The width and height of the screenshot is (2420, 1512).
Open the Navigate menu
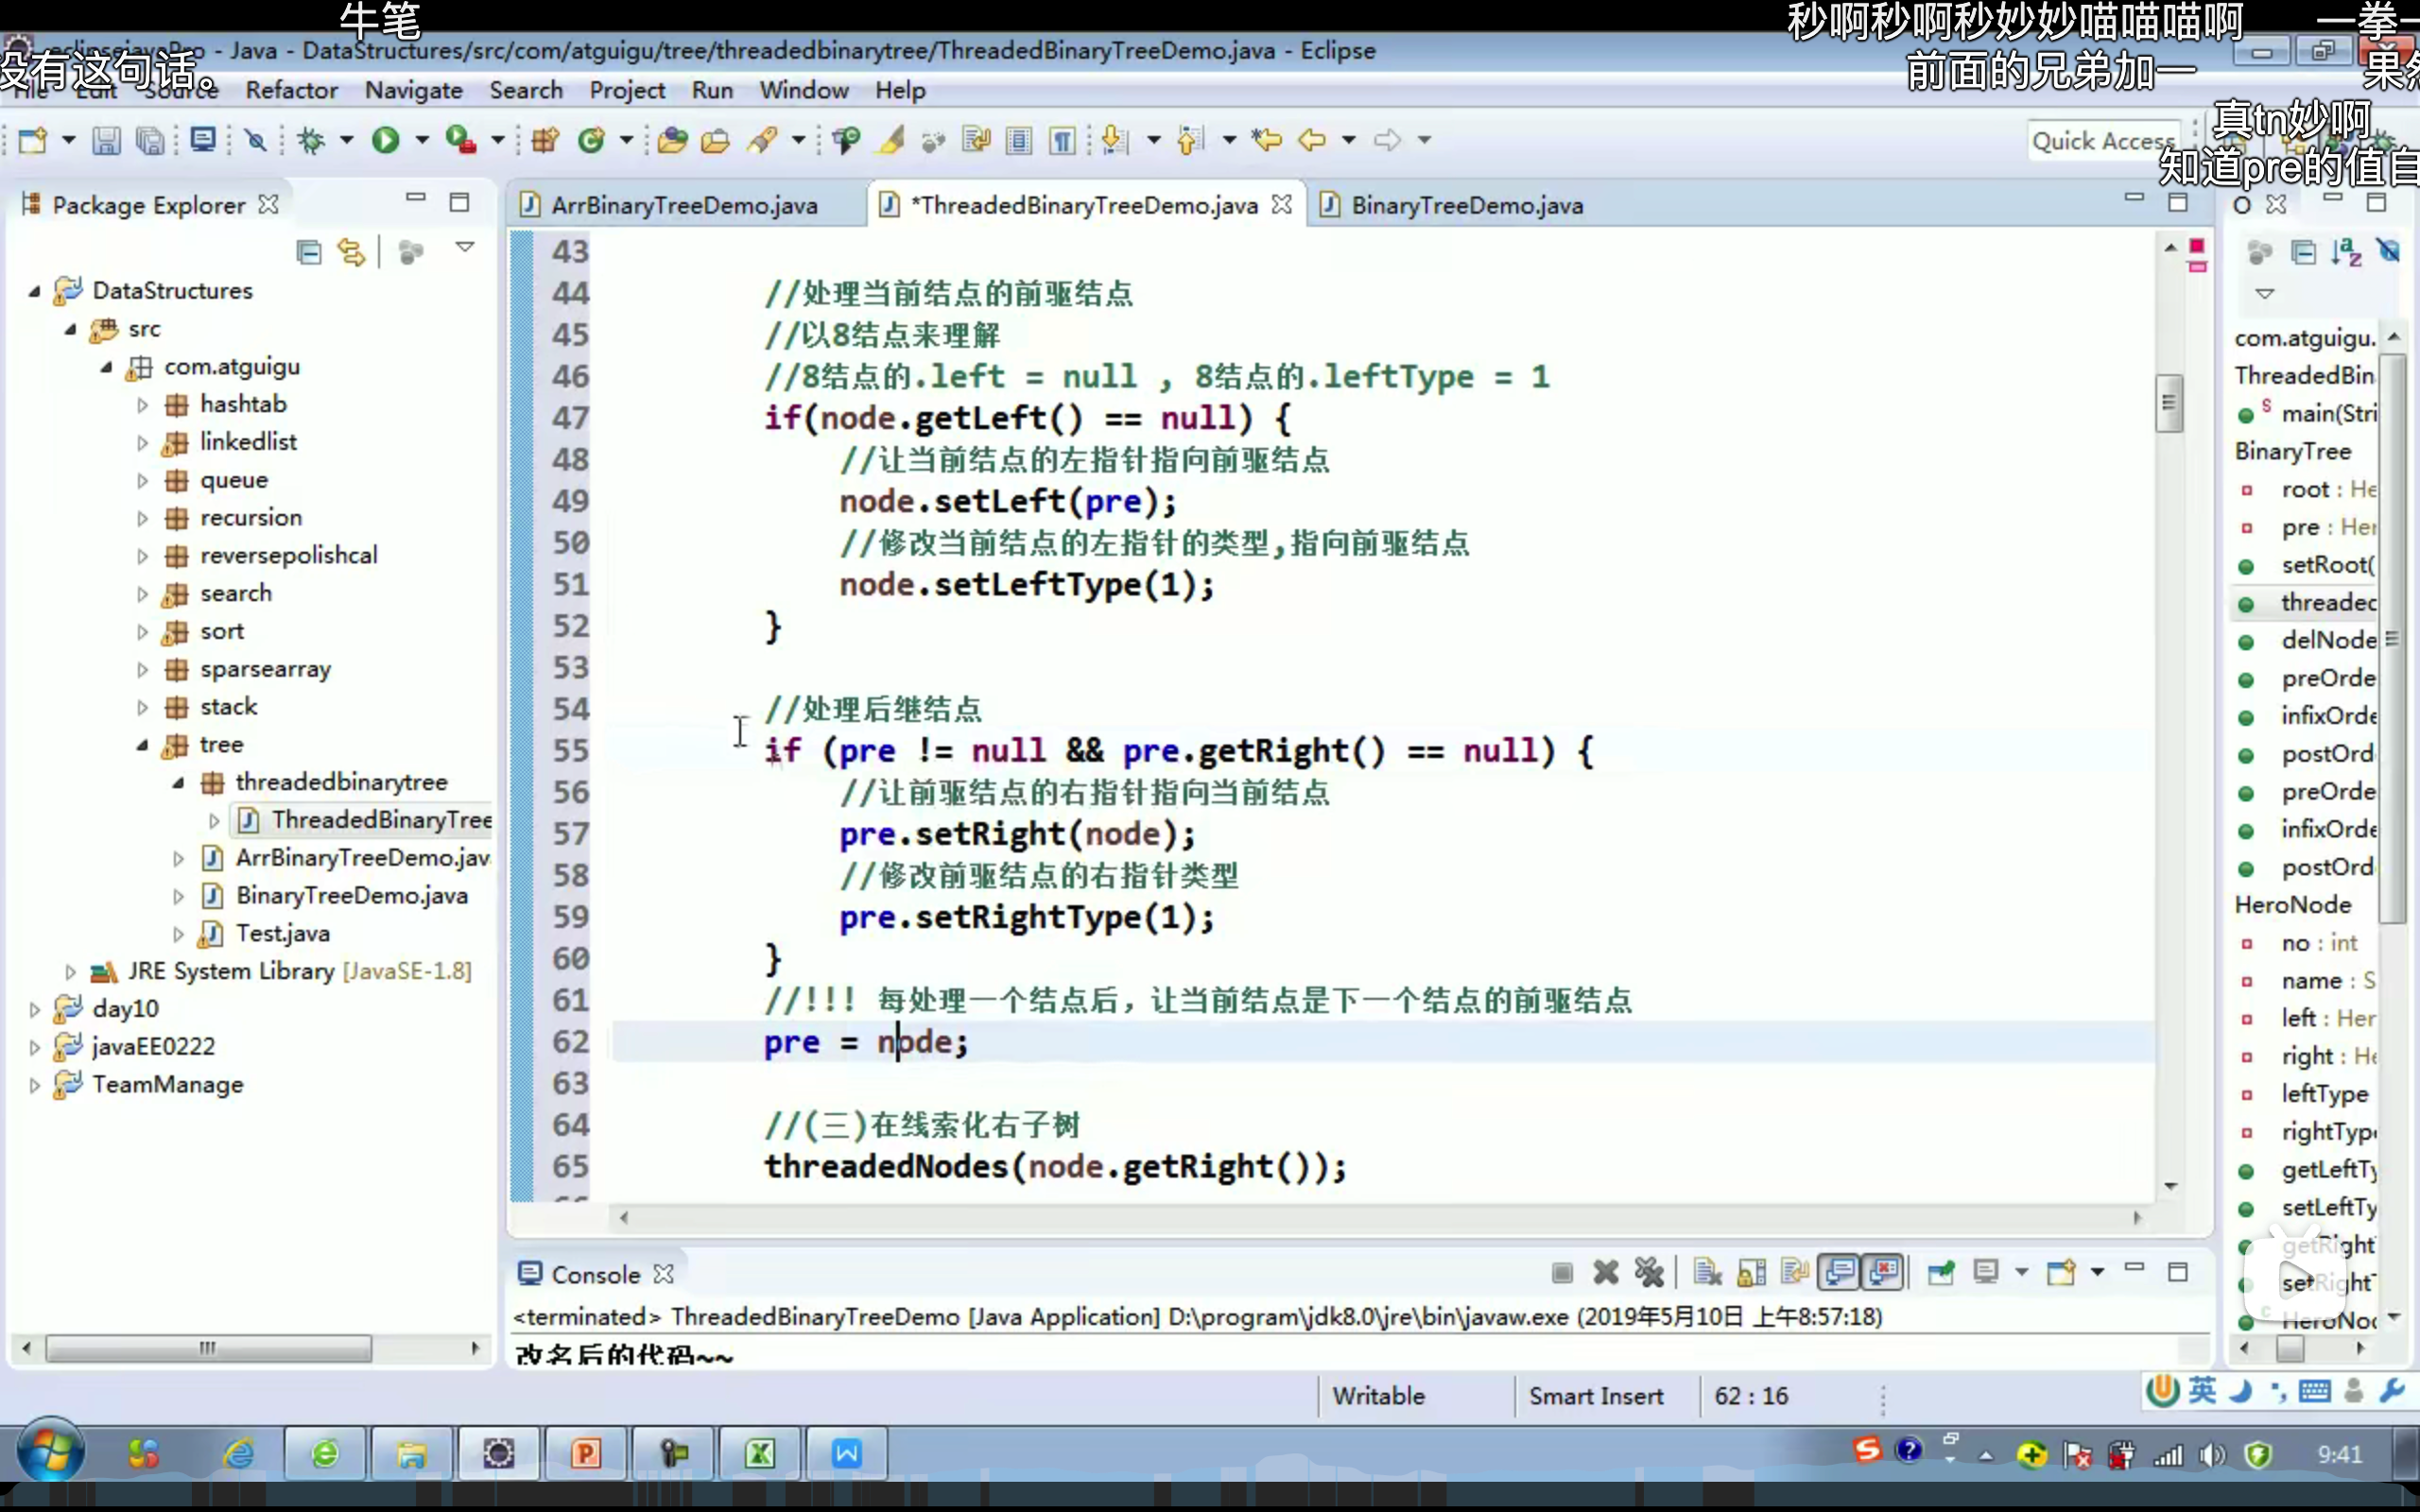point(414,90)
